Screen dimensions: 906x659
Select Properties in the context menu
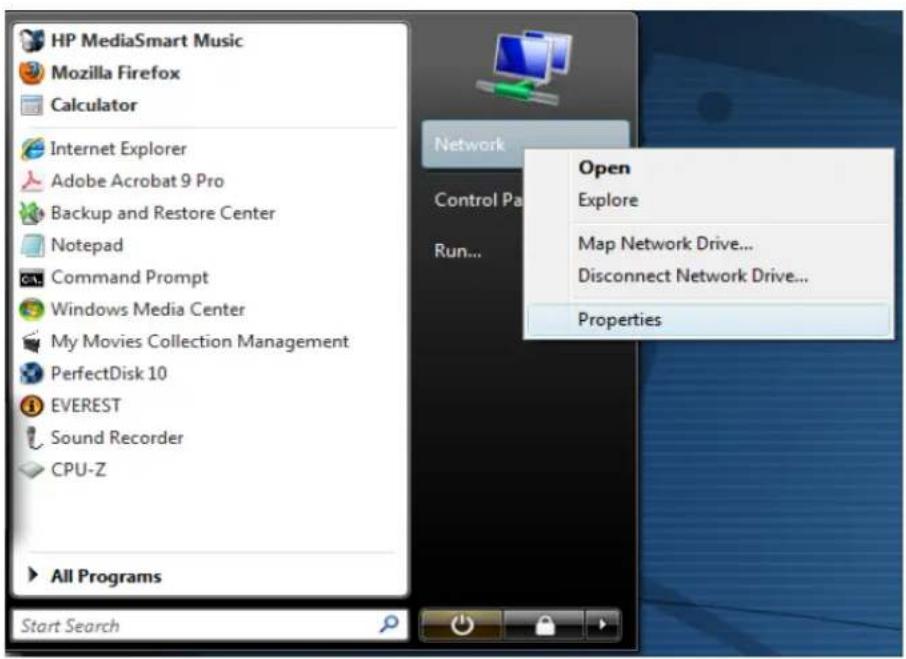tap(708, 319)
